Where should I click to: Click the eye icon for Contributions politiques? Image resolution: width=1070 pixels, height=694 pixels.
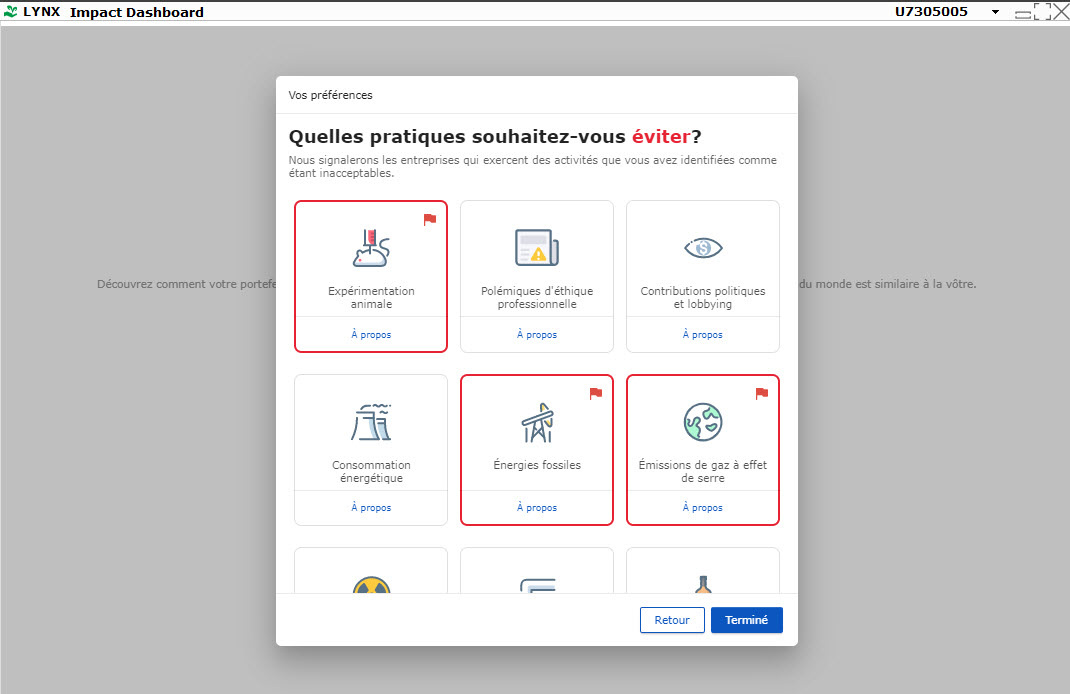tap(703, 248)
